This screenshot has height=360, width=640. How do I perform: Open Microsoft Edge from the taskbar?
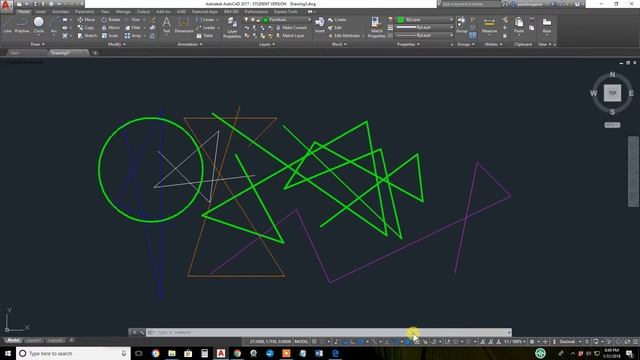click(335, 353)
